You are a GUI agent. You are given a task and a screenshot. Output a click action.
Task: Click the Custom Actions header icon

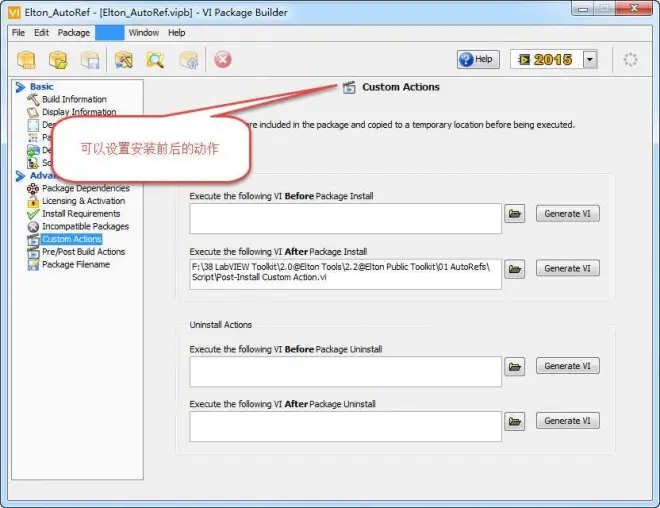pos(349,87)
